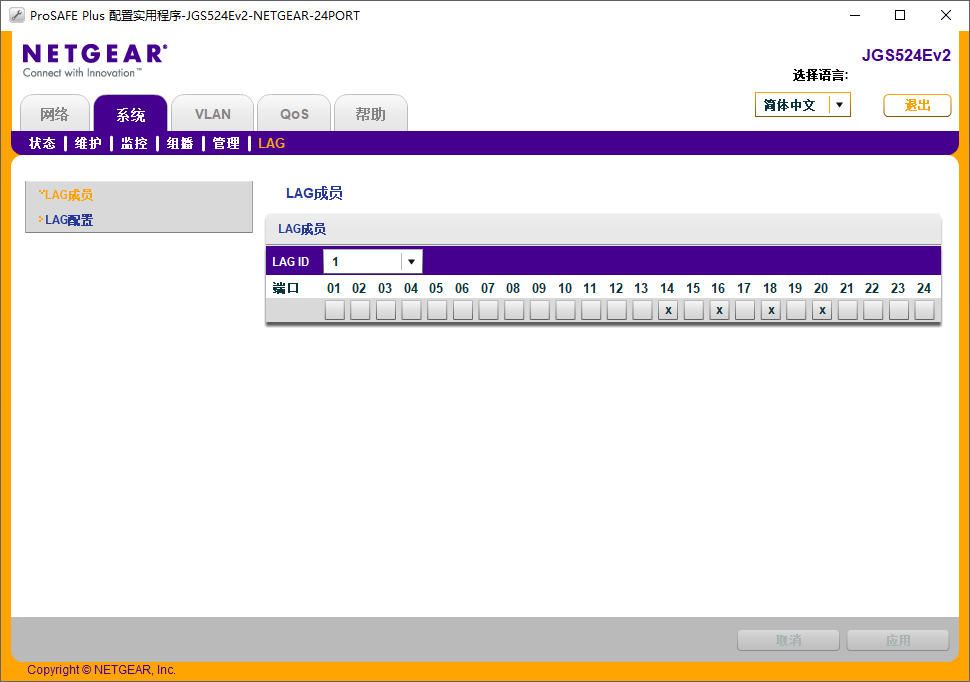970x682 pixels.
Task: Toggle LAG membership for port 08
Action: coord(514,310)
